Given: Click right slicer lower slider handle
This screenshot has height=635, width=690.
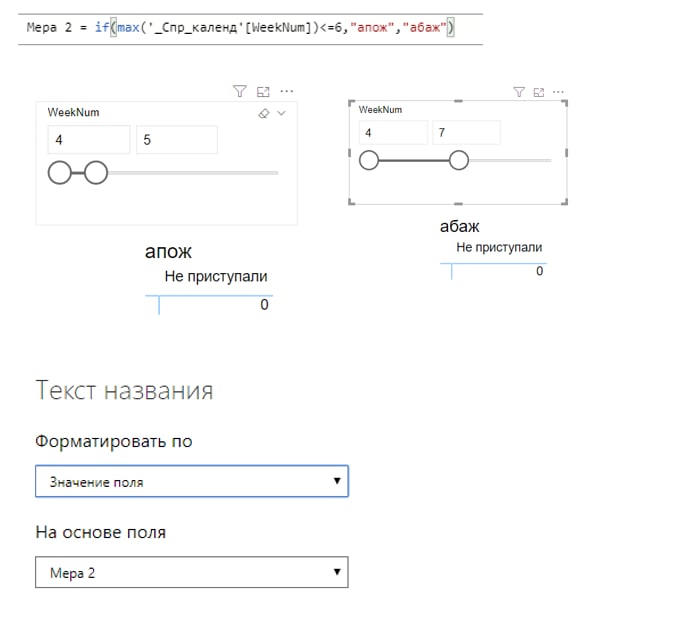Looking at the screenshot, I should (x=369, y=160).
